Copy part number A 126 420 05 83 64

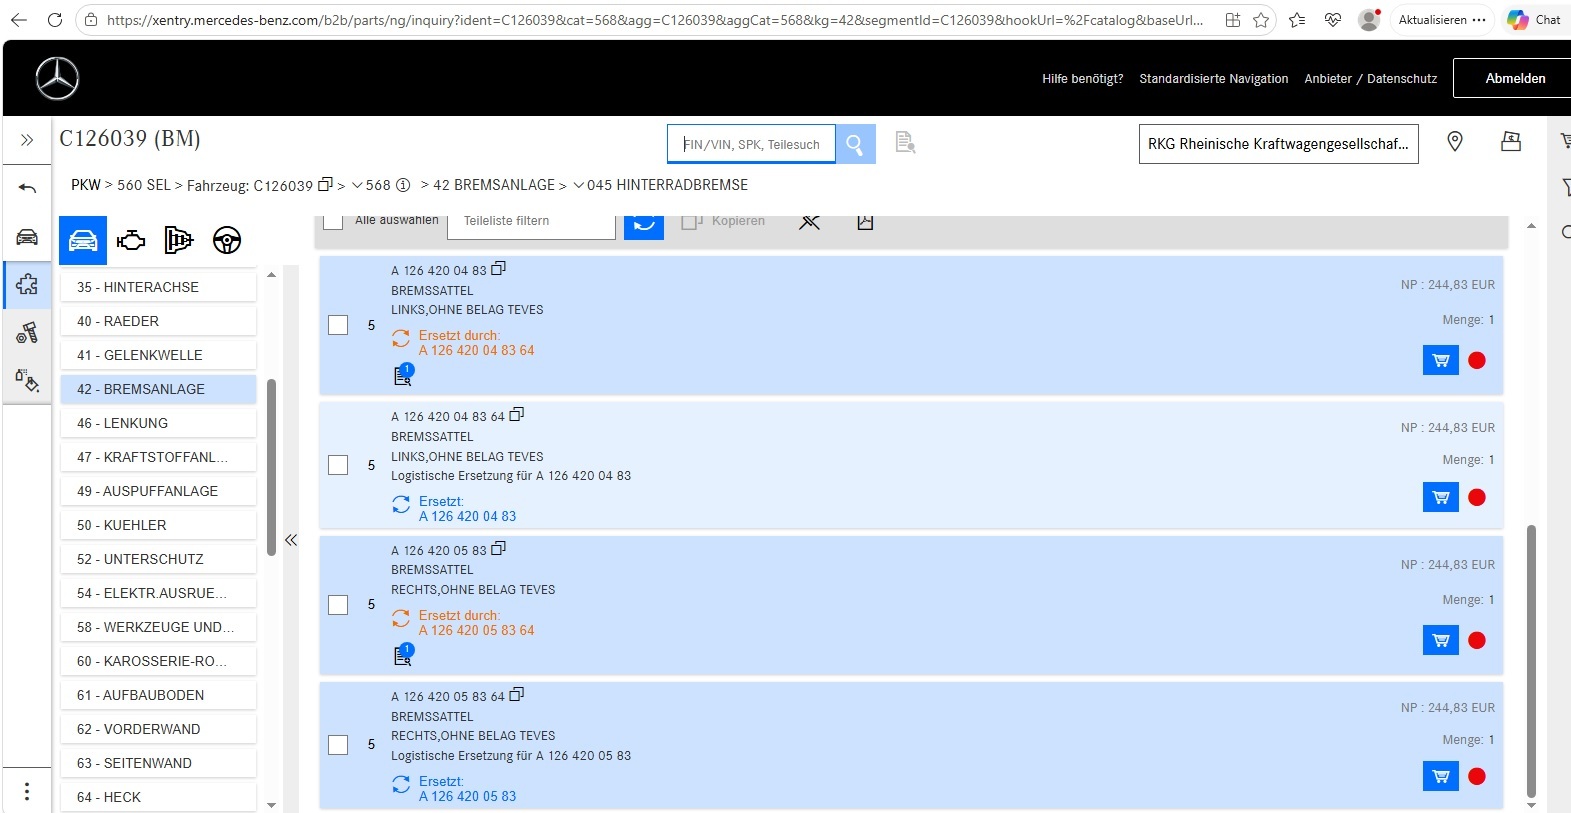coord(517,694)
